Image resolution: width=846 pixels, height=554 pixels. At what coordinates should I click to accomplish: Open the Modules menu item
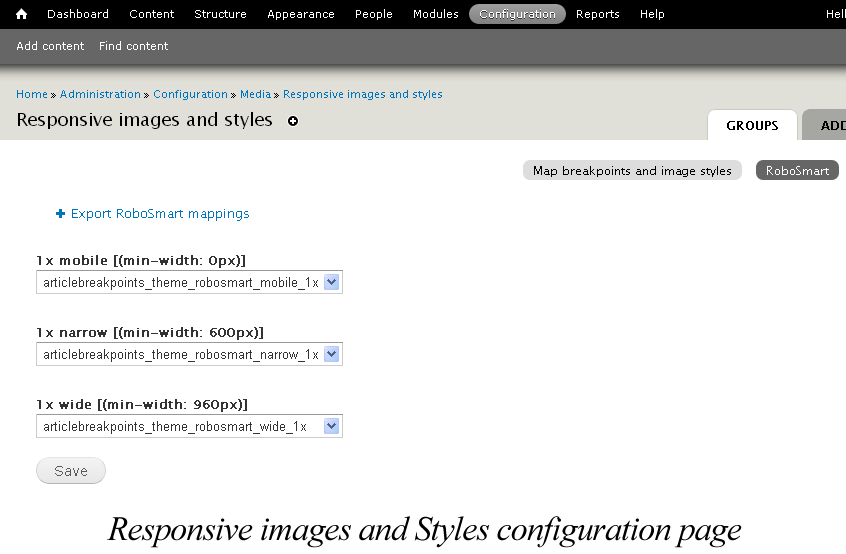435,14
